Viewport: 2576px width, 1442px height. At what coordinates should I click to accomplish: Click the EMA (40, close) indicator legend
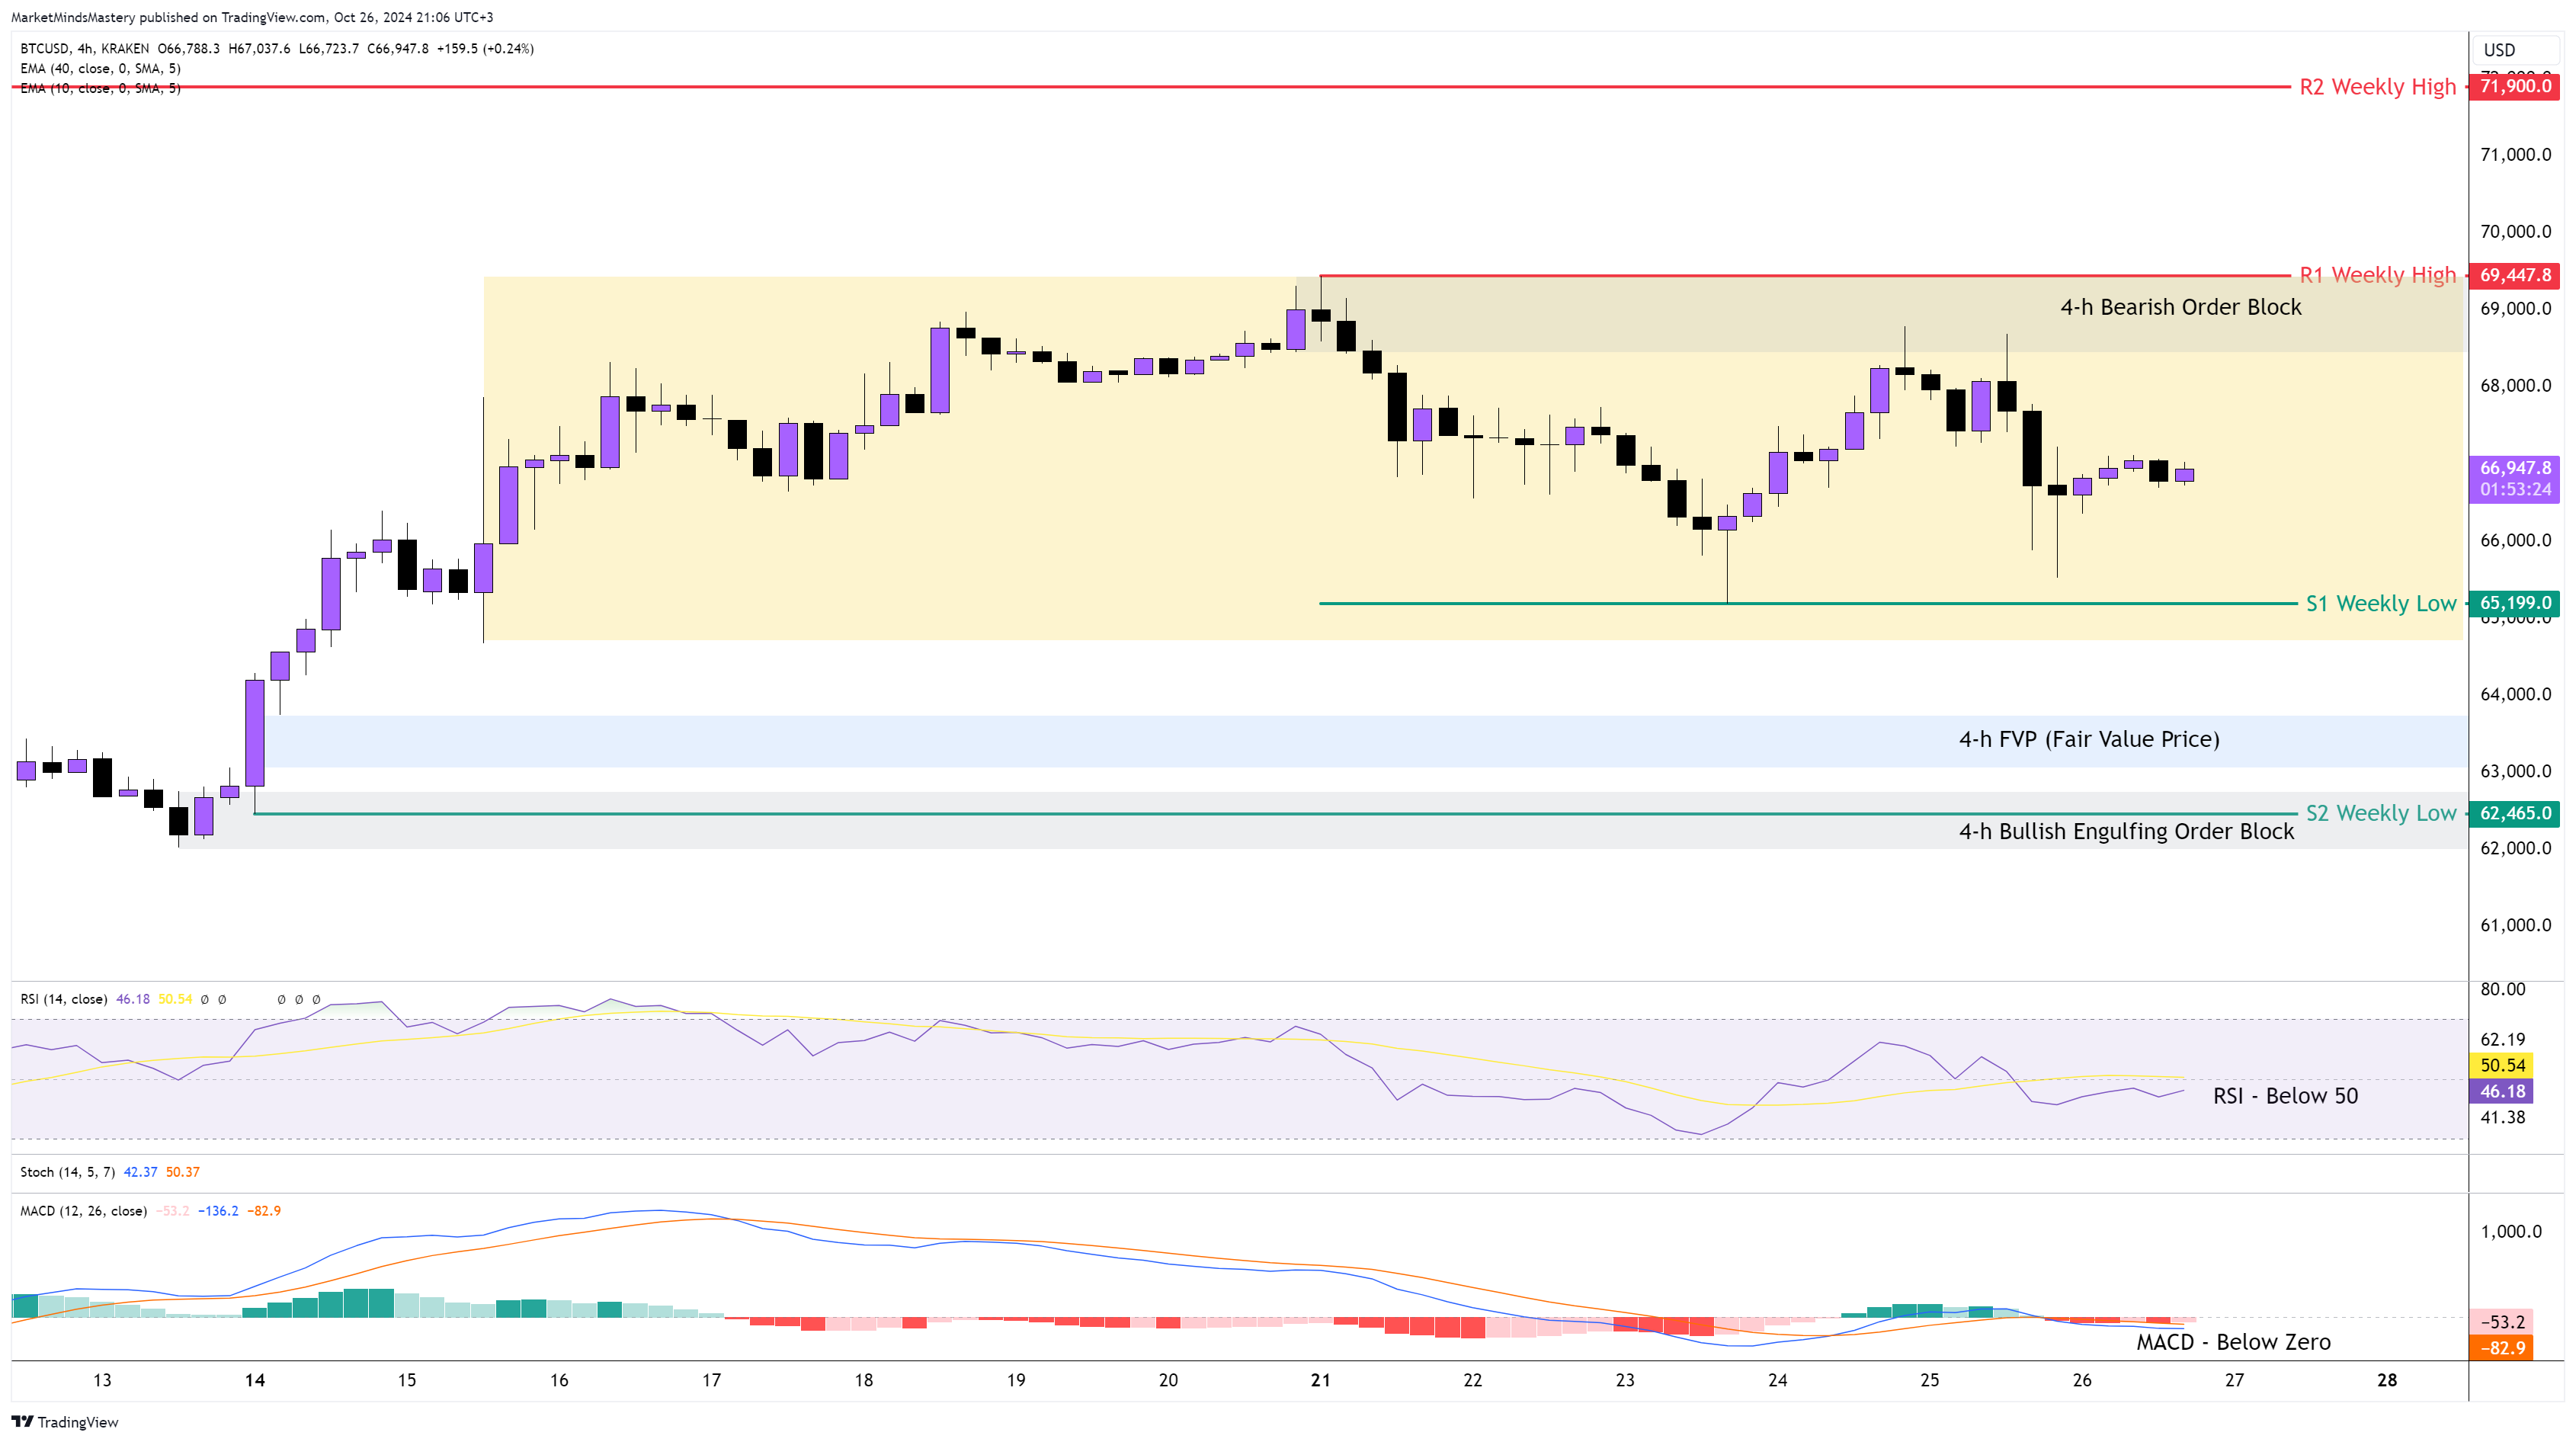[100, 68]
